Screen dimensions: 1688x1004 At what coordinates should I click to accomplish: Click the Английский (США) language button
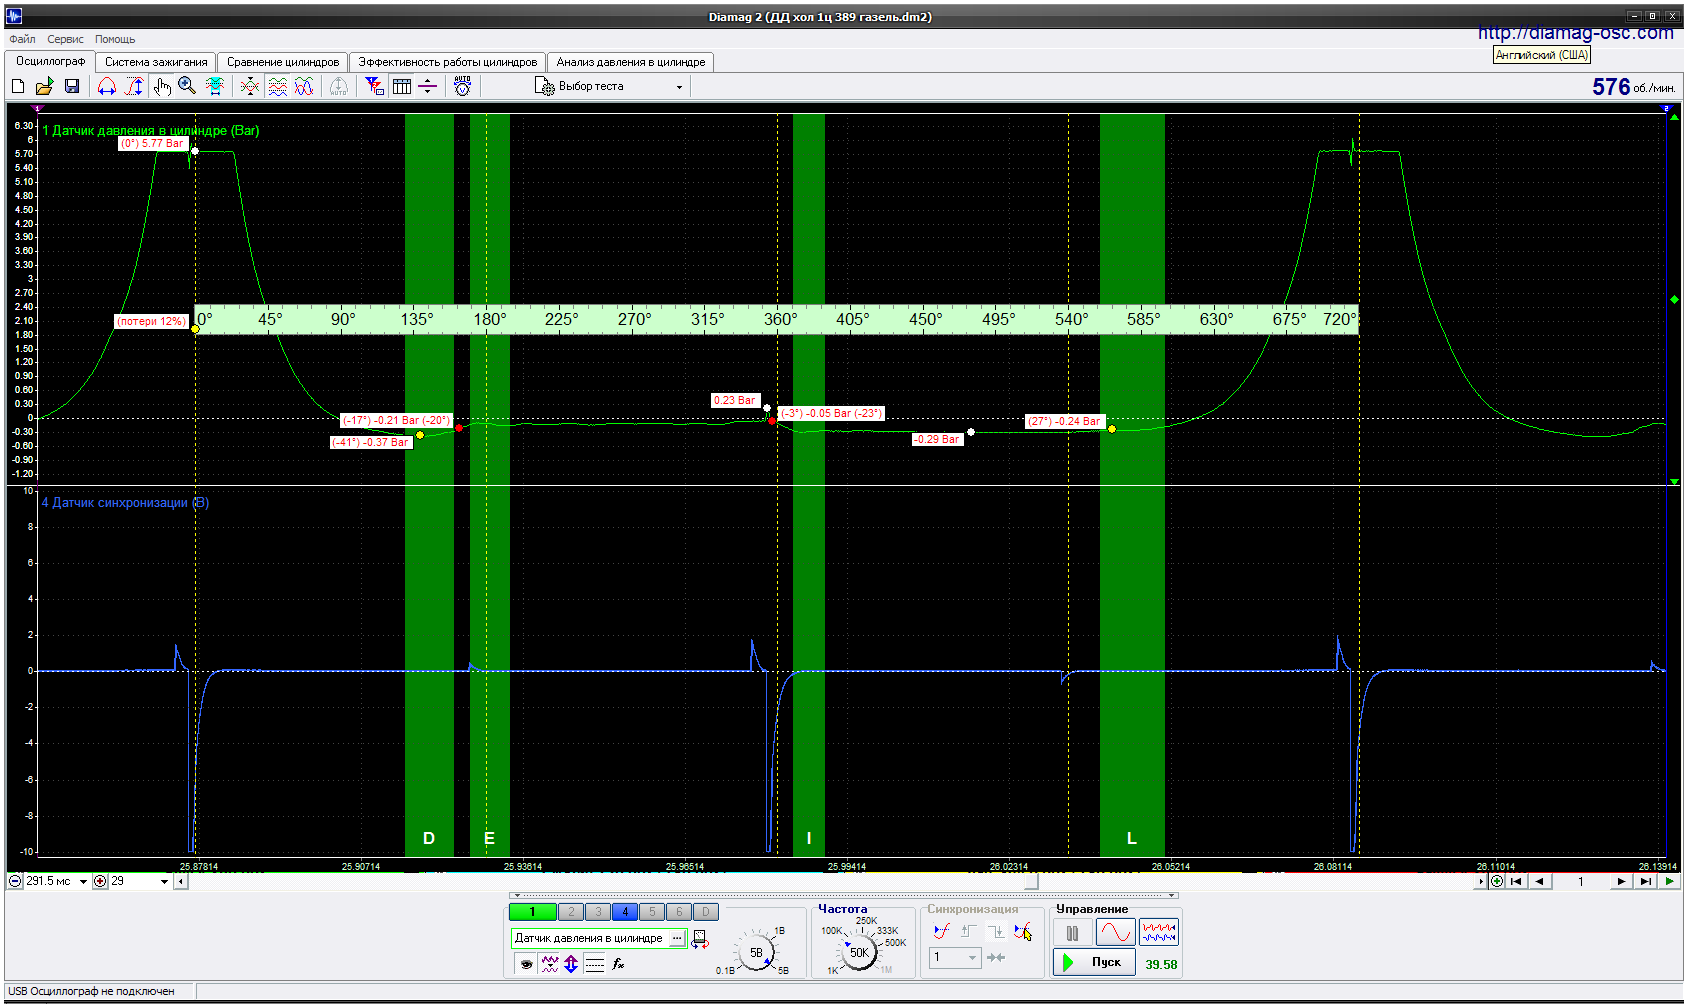click(1542, 55)
